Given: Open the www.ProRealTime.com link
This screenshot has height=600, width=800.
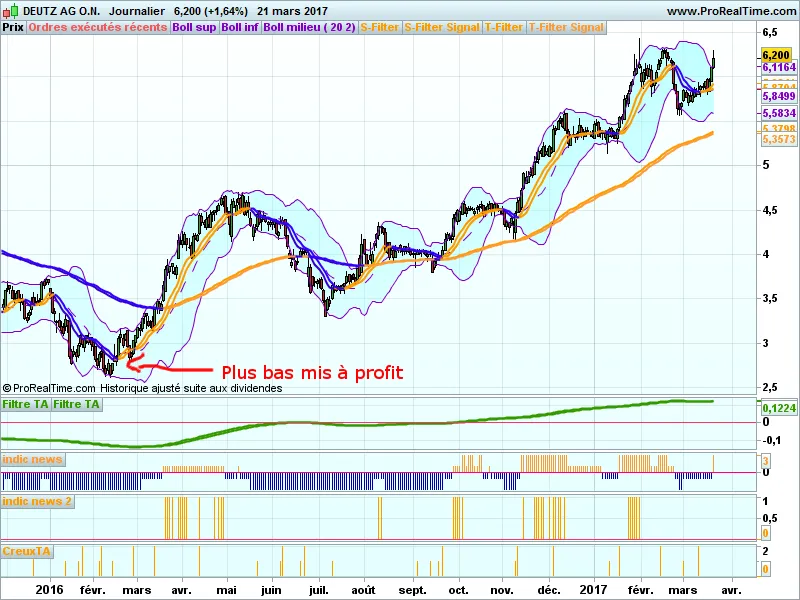Looking at the screenshot, I should 730,11.
